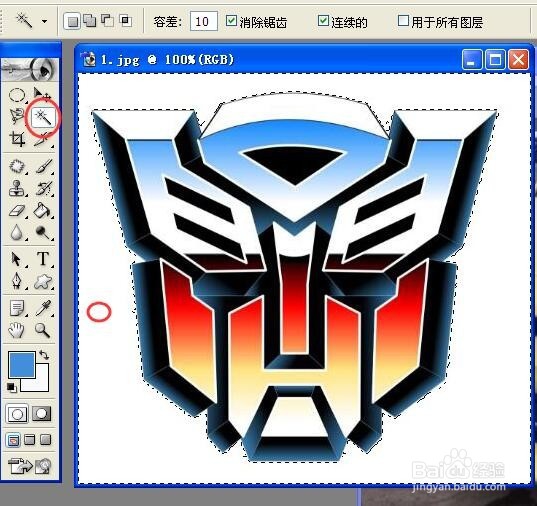
Task: Select the Clone Stamp tool
Action: pyautogui.click(x=16, y=188)
